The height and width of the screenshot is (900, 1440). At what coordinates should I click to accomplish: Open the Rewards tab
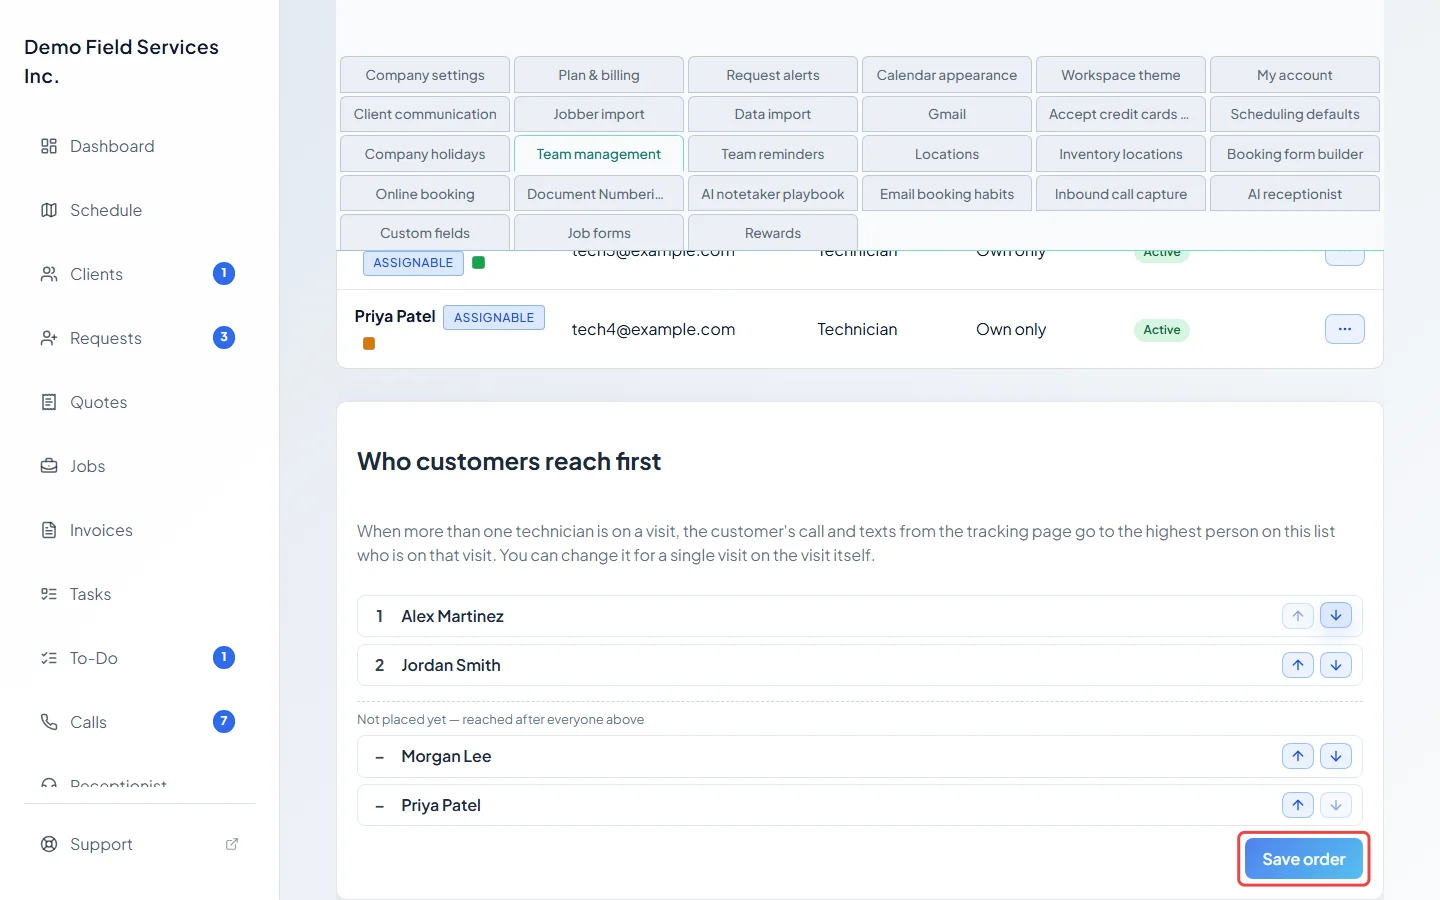point(773,233)
